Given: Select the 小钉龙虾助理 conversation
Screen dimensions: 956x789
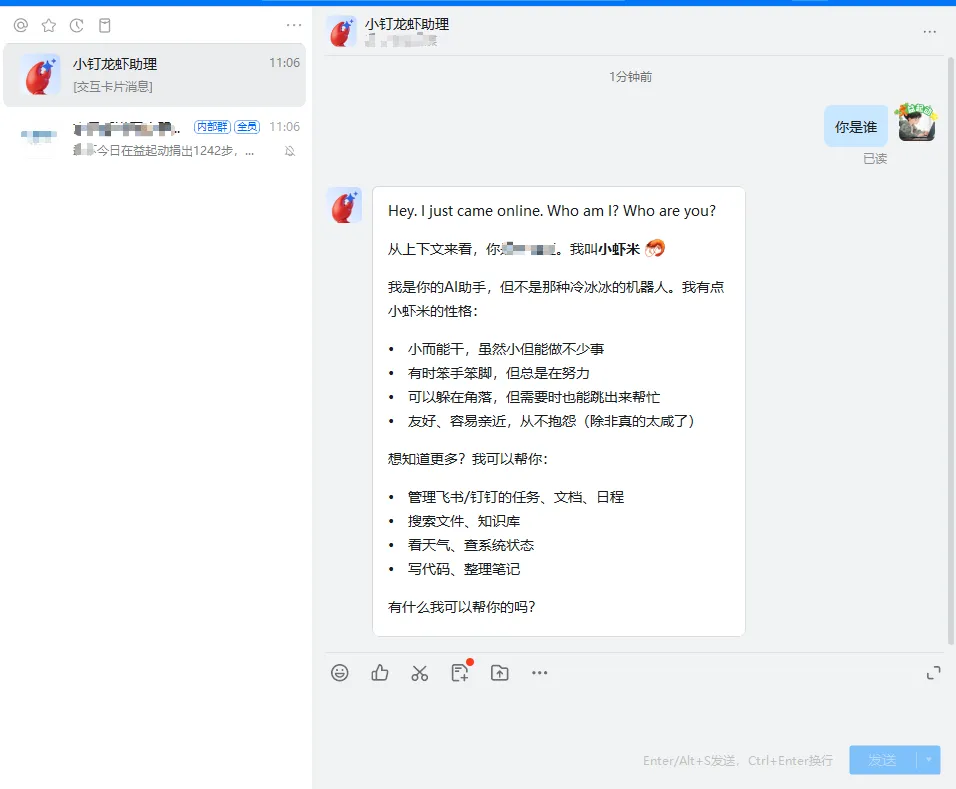Looking at the screenshot, I should [154, 75].
